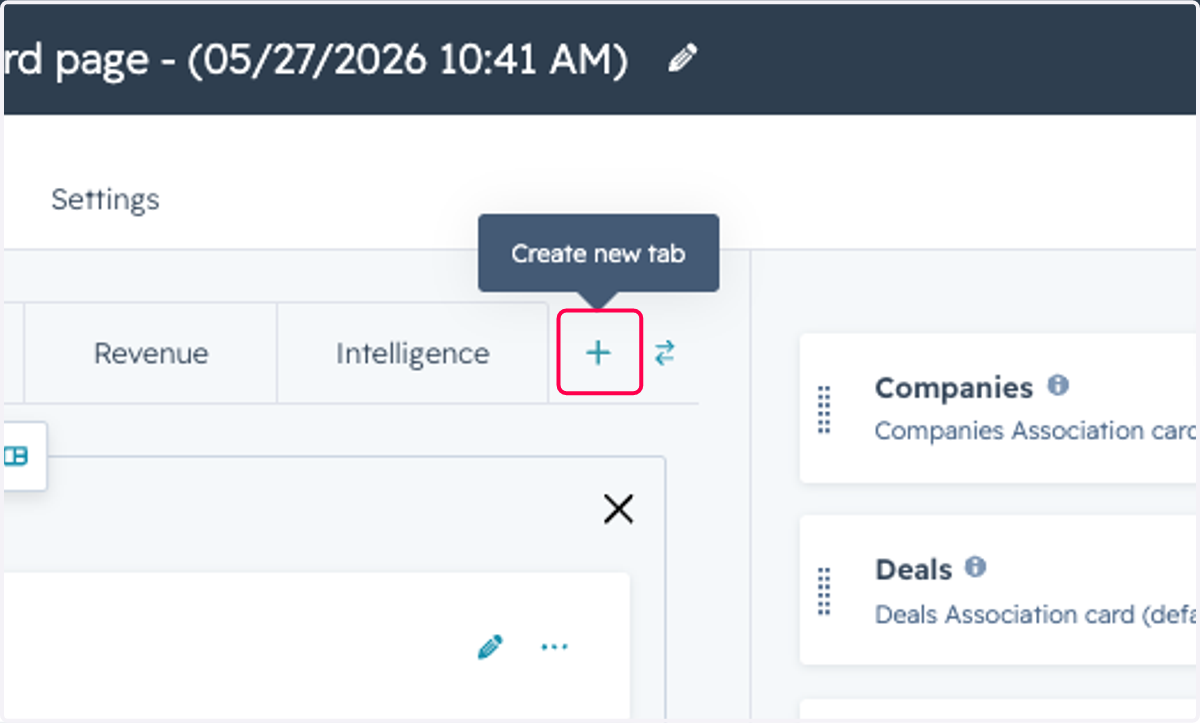Edit the record page title with pencil icon
Image resolution: width=1200 pixels, height=723 pixels.
(x=682, y=60)
